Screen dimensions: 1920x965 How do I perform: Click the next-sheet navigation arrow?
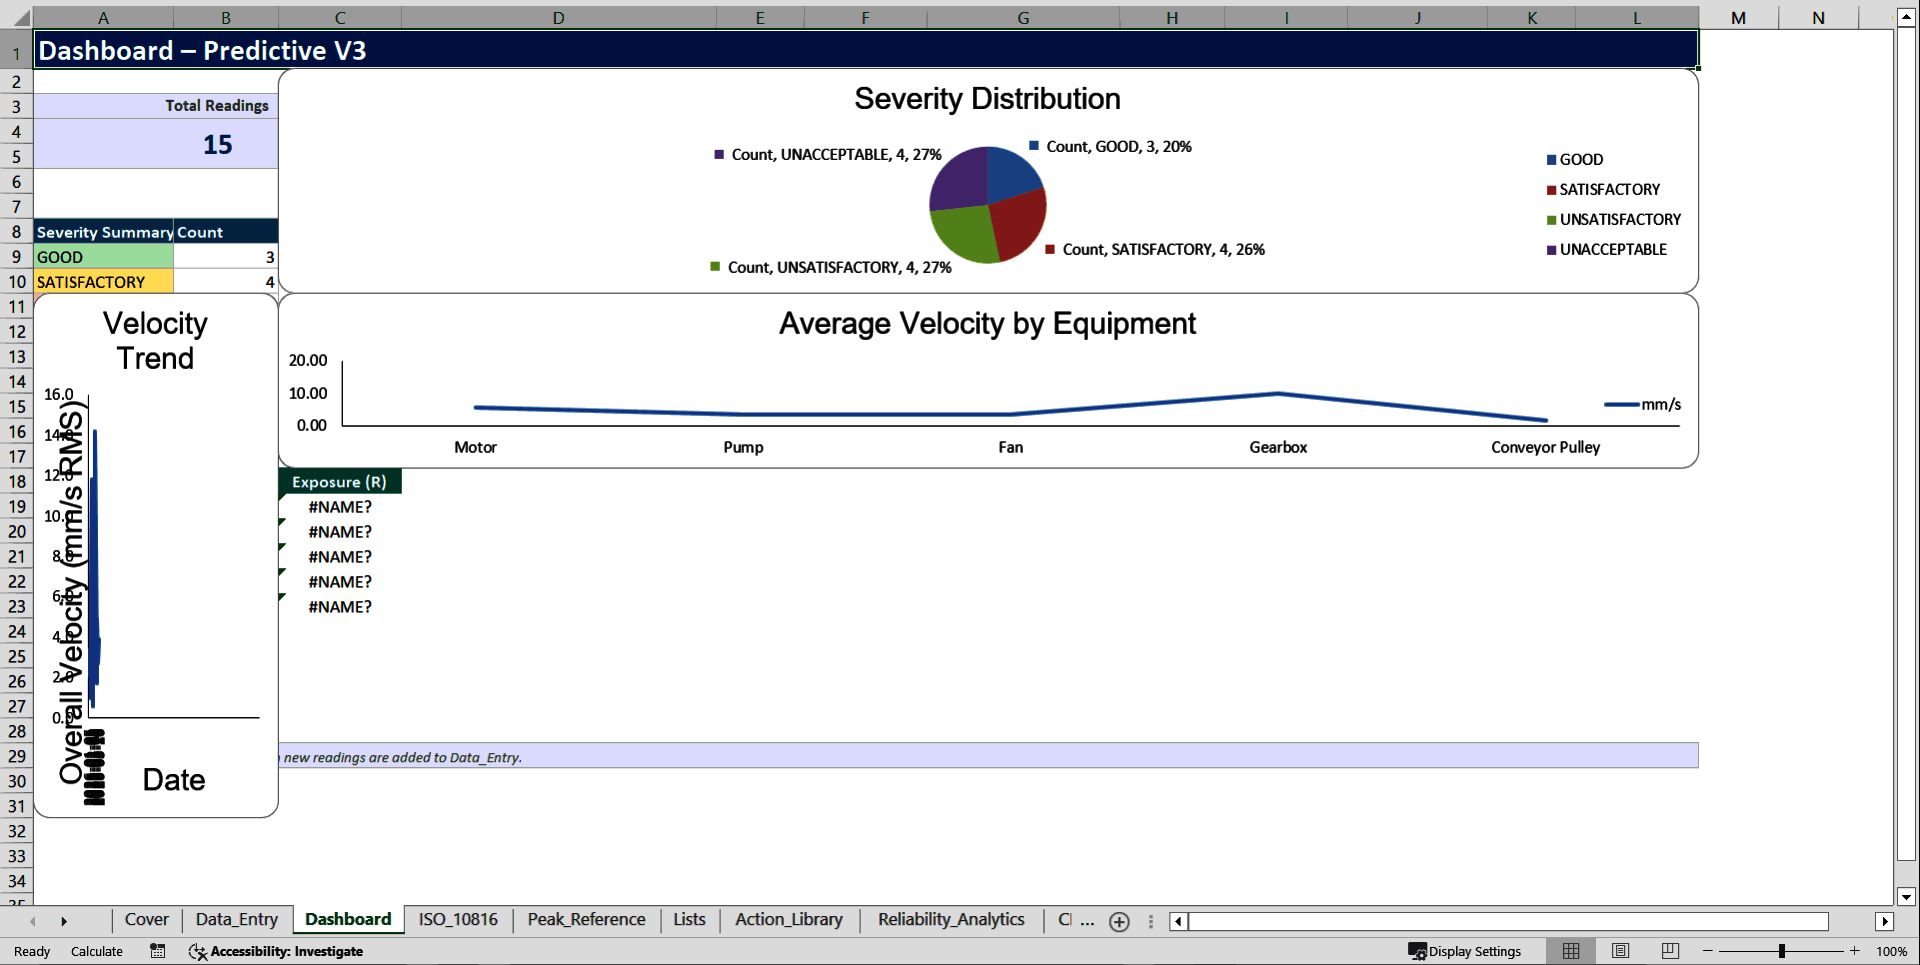click(x=64, y=921)
